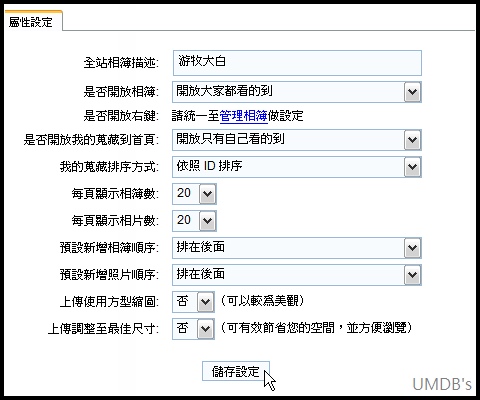Click the 並方便瀏覽 hint text
Screen dimensions: 480x400
tap(379, 328)
